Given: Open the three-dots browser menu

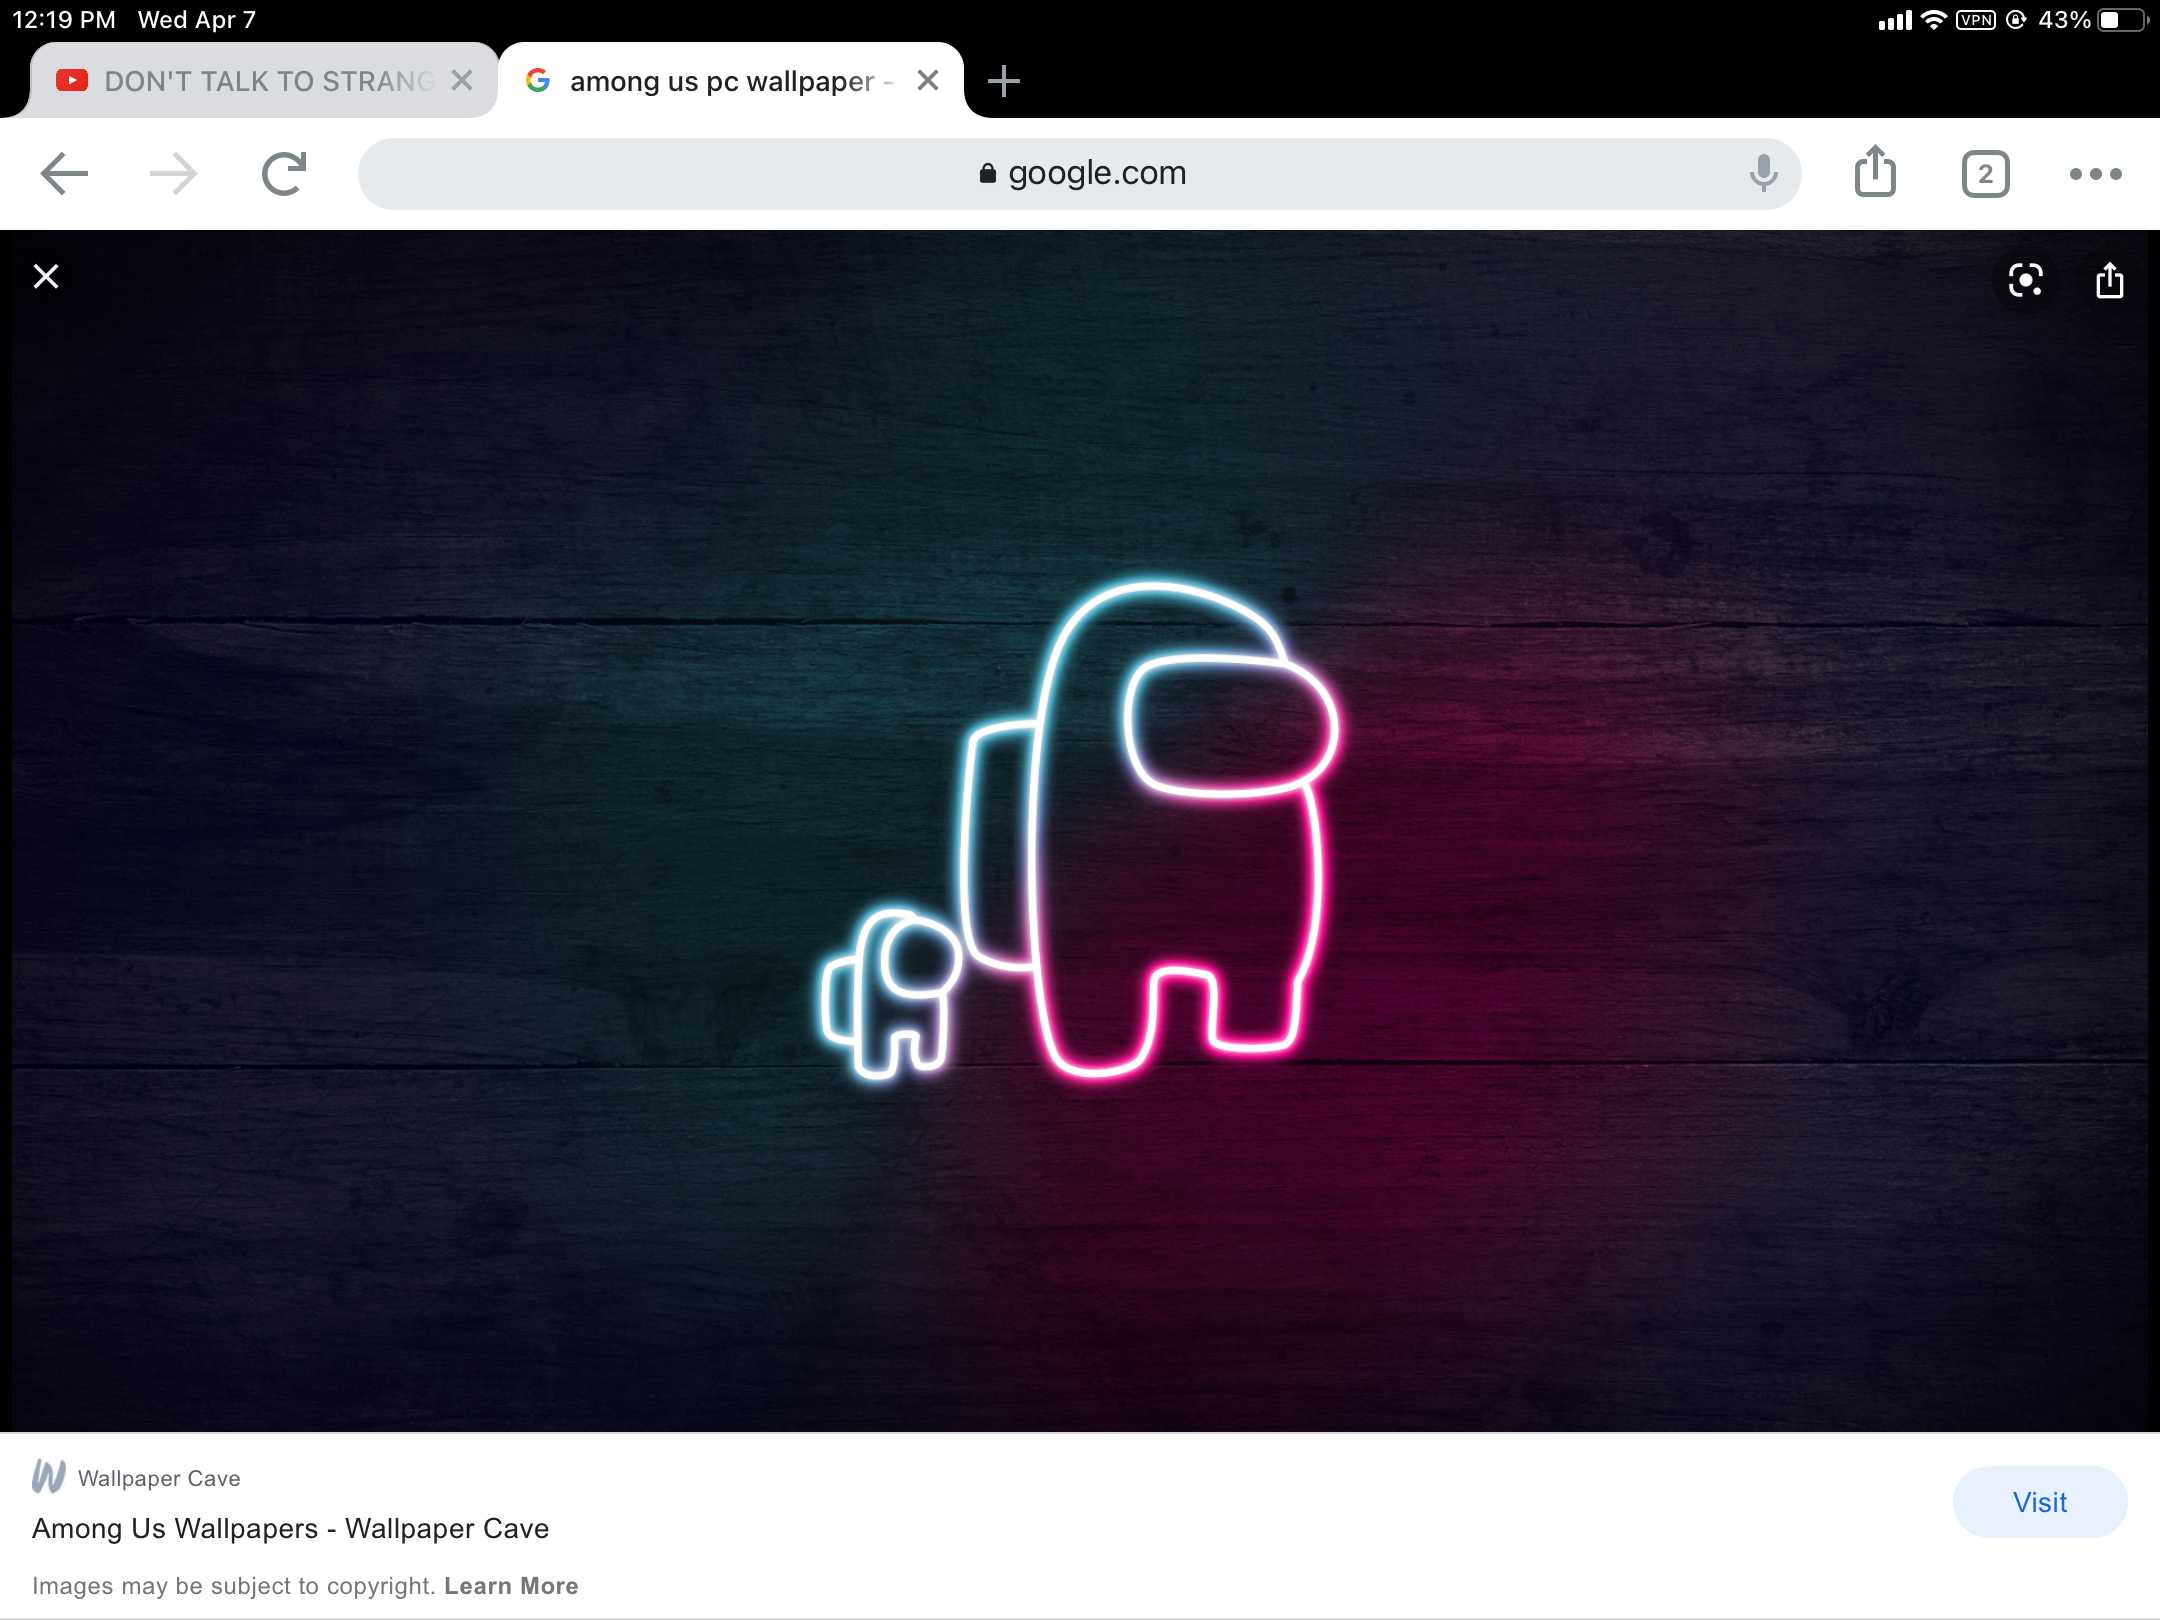Looking at the screenshot, I should click(2095, 174).
